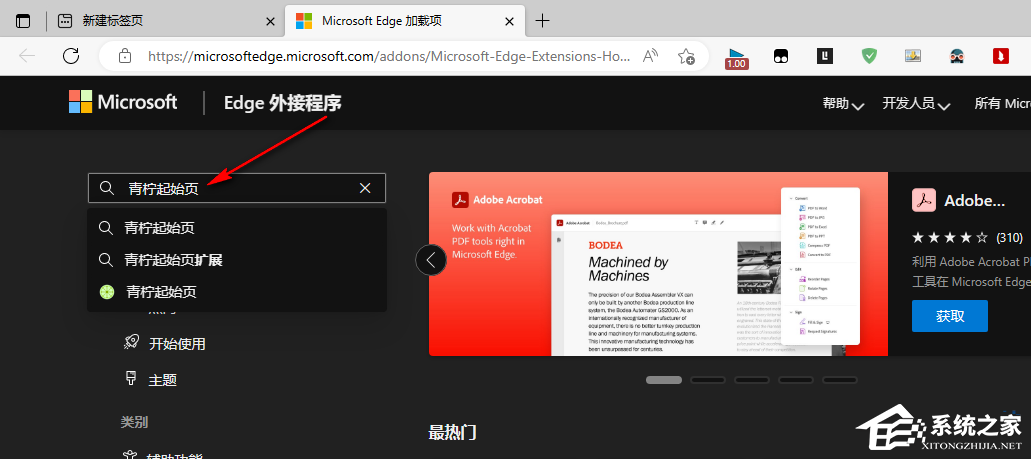Expand the 帮助 dropdown menu
Image resolution: width=1031 pixels, height=459 pixels.
click(842, 103)
